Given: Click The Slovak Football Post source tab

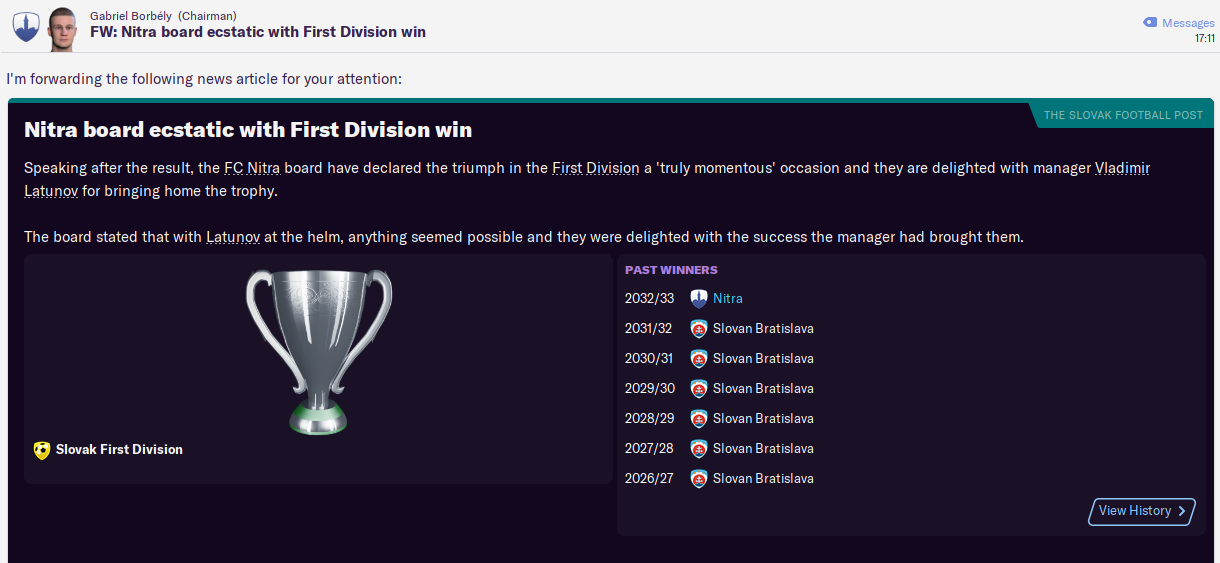Looking at the screenshot, I should click(1123, 115).
